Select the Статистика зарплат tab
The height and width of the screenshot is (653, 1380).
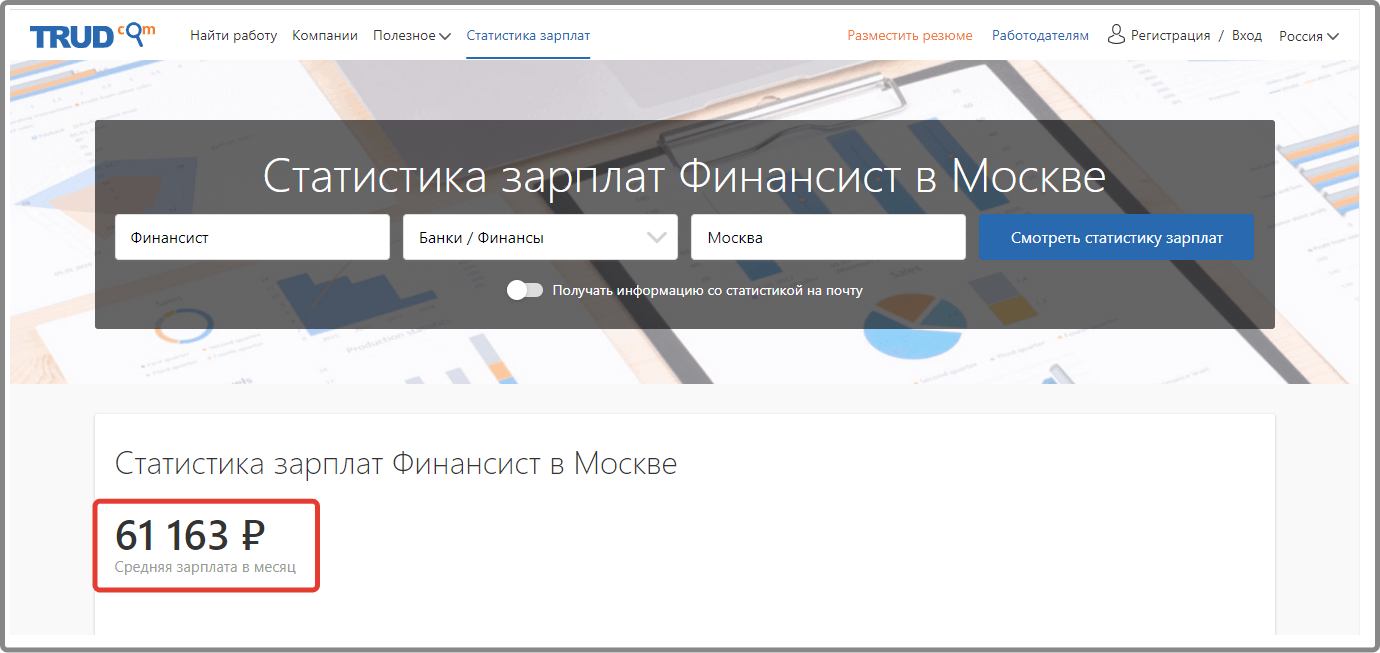[x=528, y=35]
